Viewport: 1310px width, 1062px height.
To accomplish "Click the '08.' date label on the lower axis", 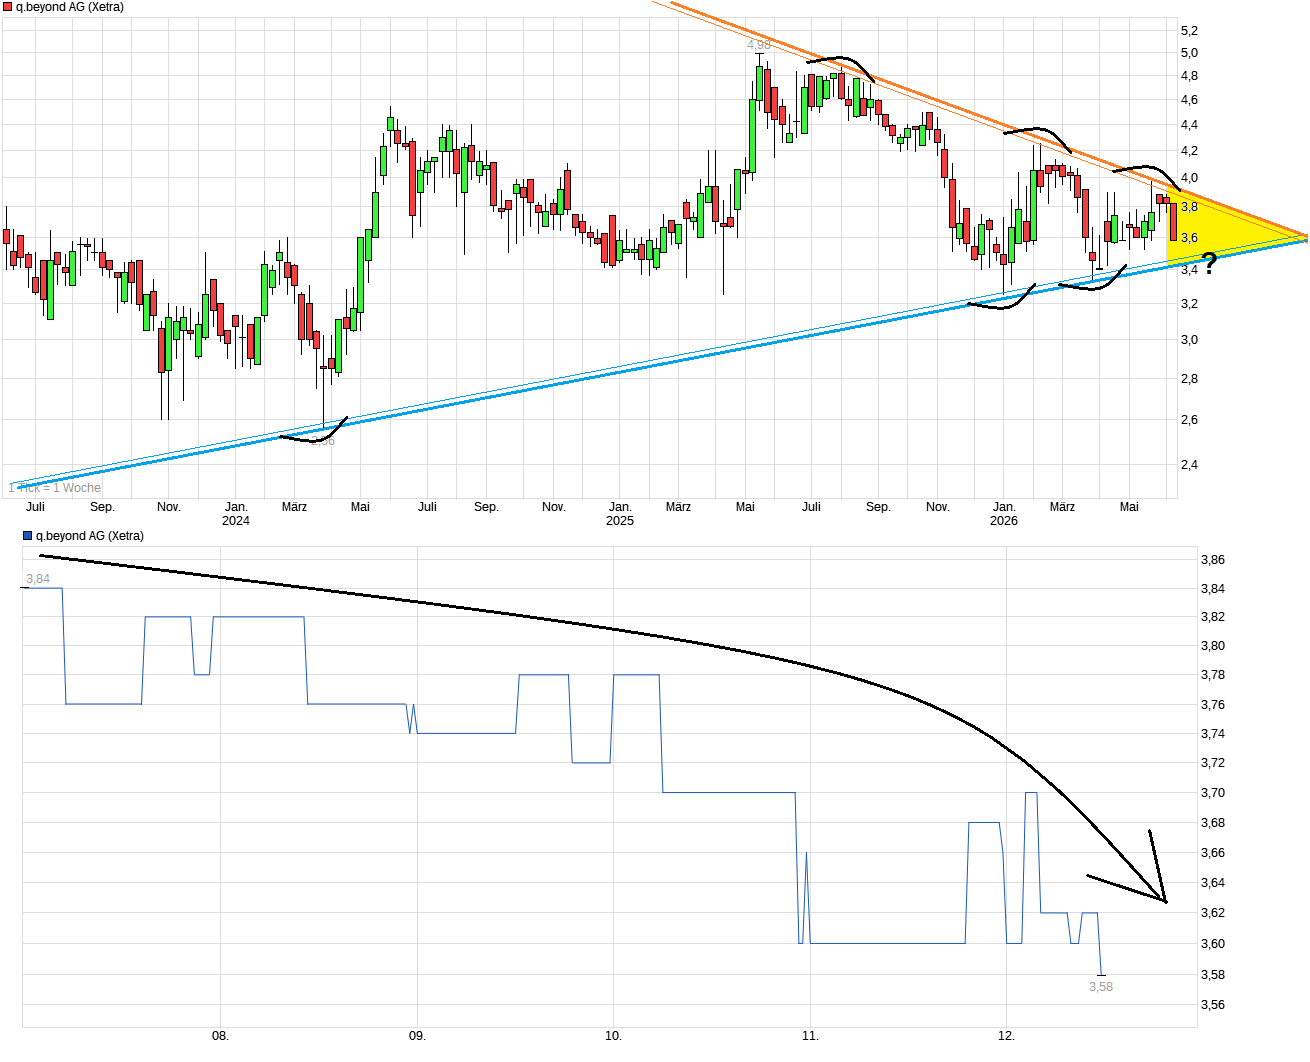I will point(220,1036).
